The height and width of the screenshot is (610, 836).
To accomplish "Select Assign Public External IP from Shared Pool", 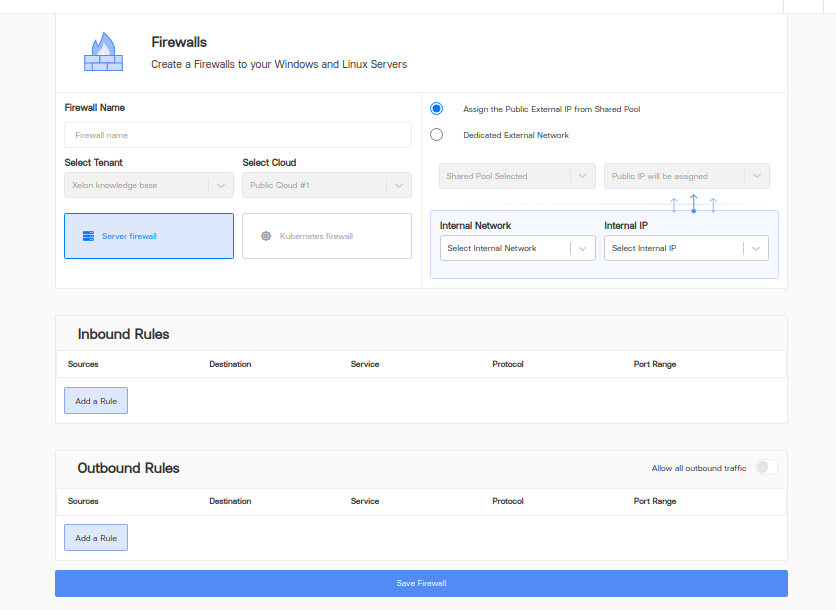I will [437, 109].
